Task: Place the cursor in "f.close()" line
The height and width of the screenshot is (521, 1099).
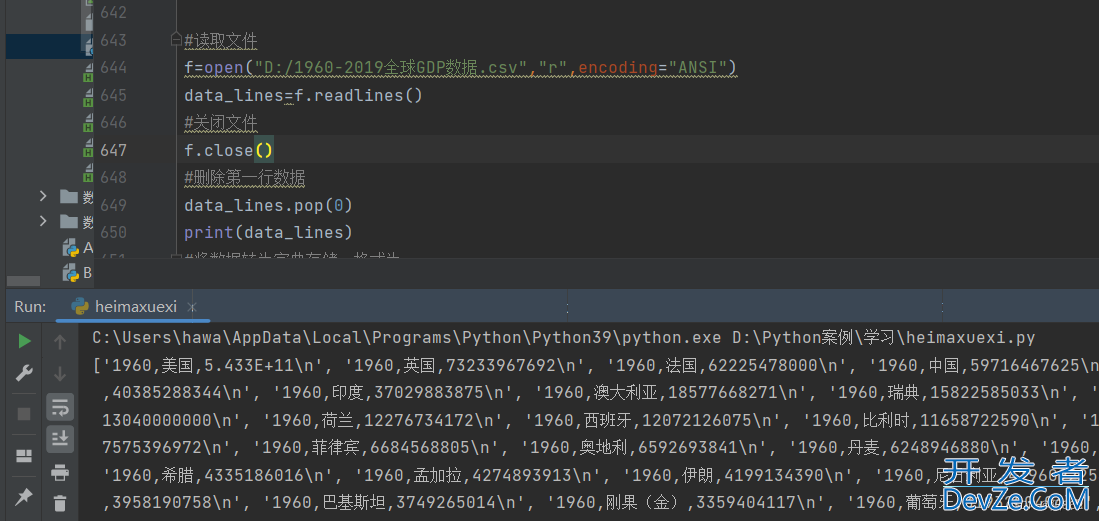Action: pos(228,150)
